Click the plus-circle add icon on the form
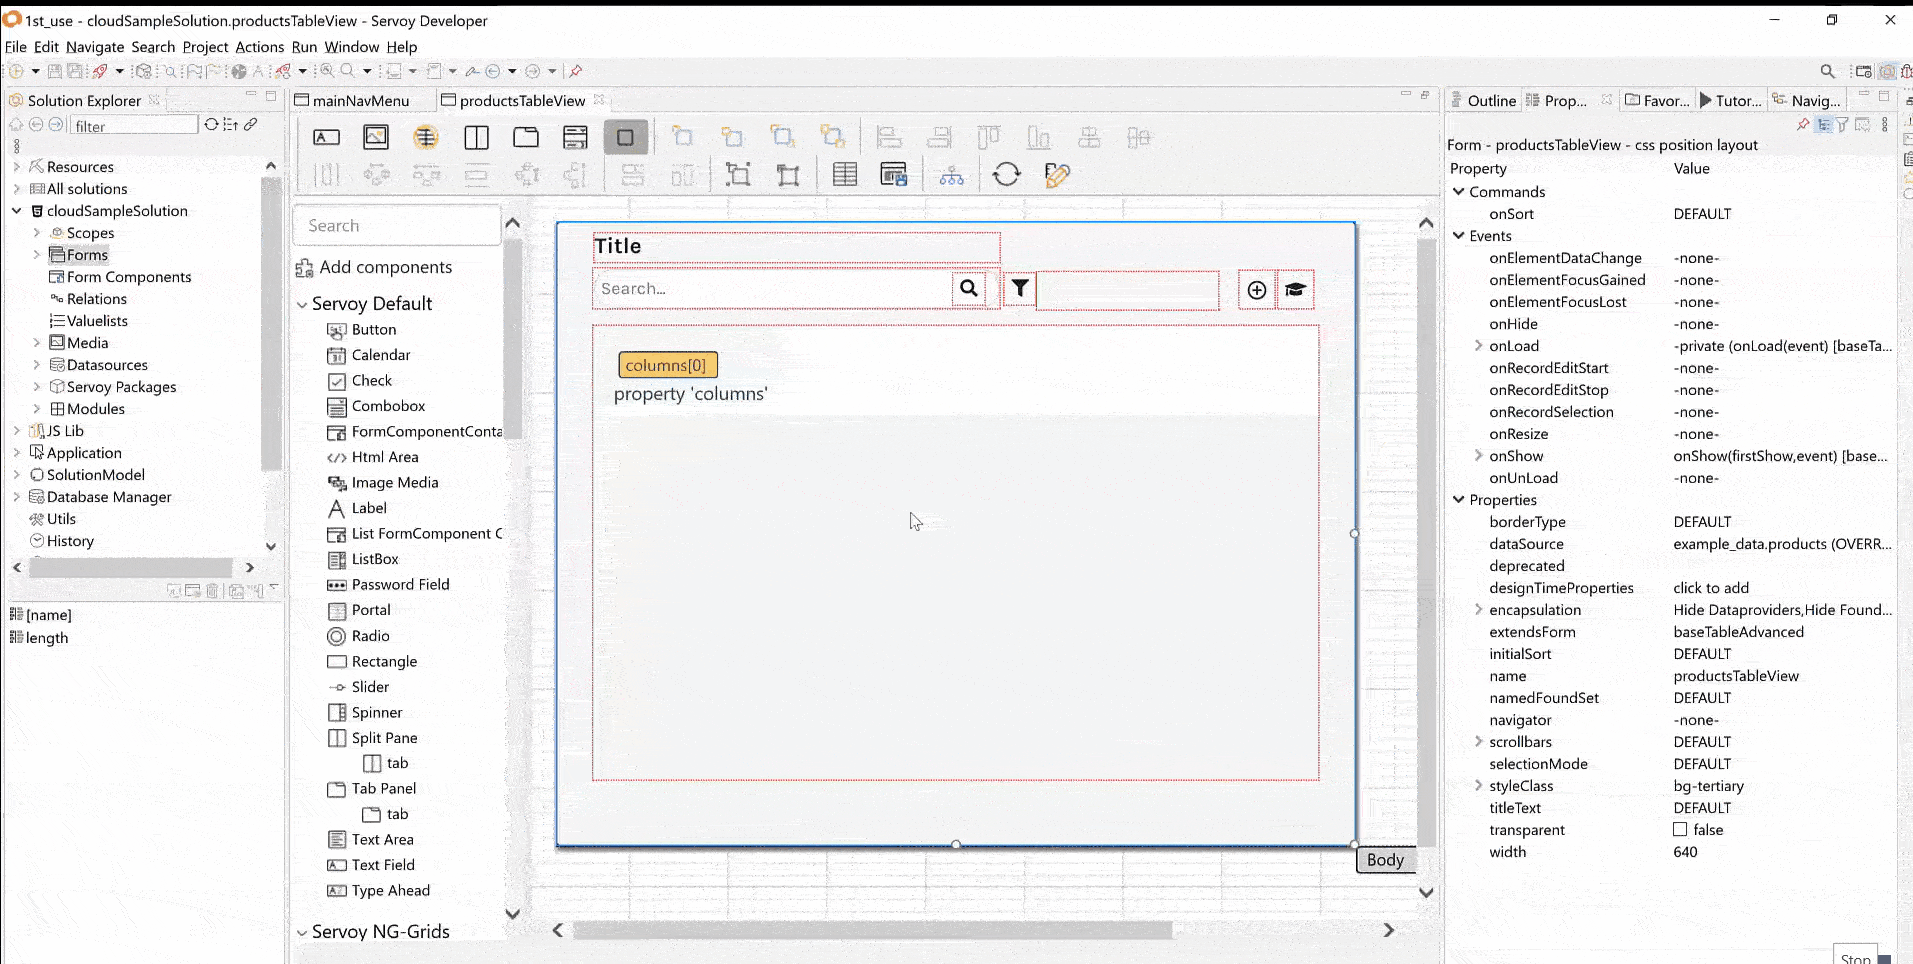This screenshot has width=1913, height=964. [x=1256, y=290]
